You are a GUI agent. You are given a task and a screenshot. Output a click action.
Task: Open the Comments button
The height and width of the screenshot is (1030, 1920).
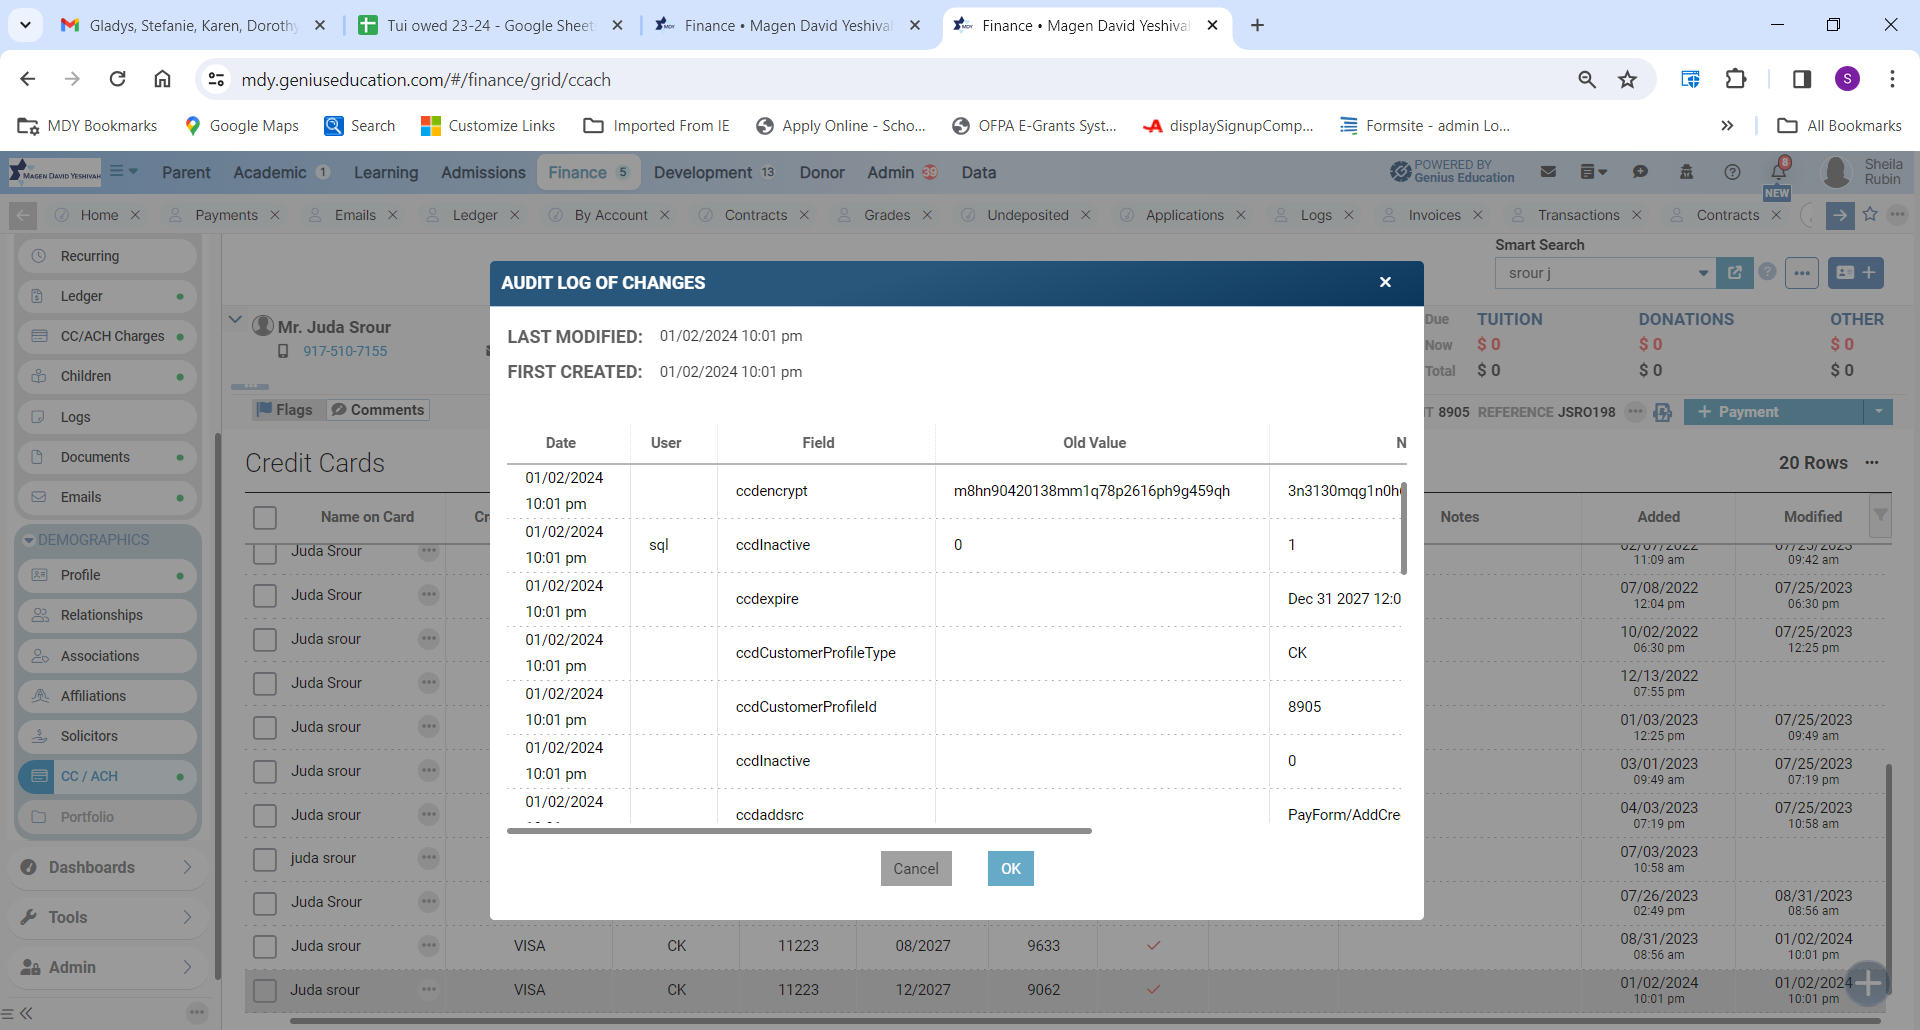378,410
